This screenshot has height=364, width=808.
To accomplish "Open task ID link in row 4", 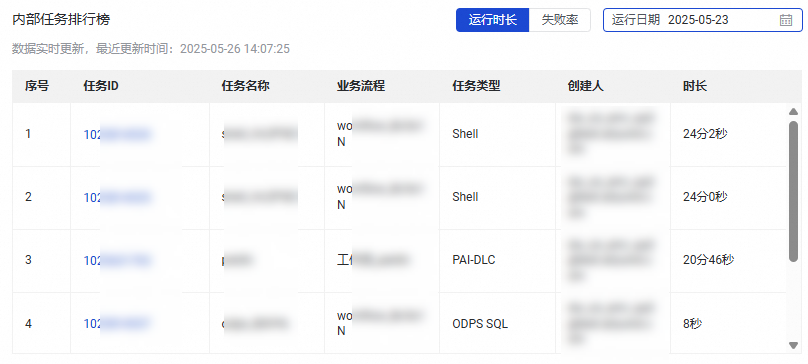I will click(x=117, y=324).
